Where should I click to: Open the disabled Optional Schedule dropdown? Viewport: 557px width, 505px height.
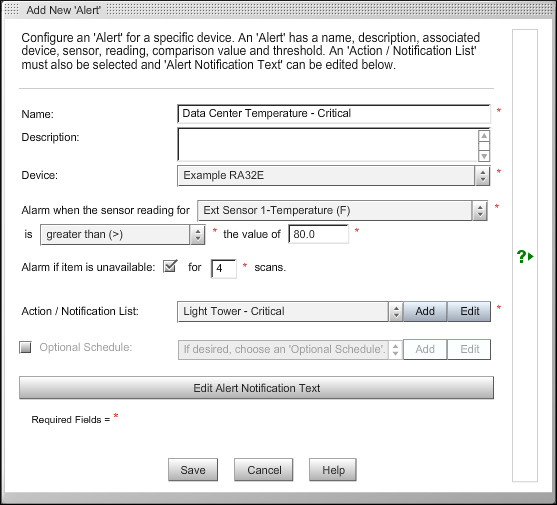pos(290,349)
